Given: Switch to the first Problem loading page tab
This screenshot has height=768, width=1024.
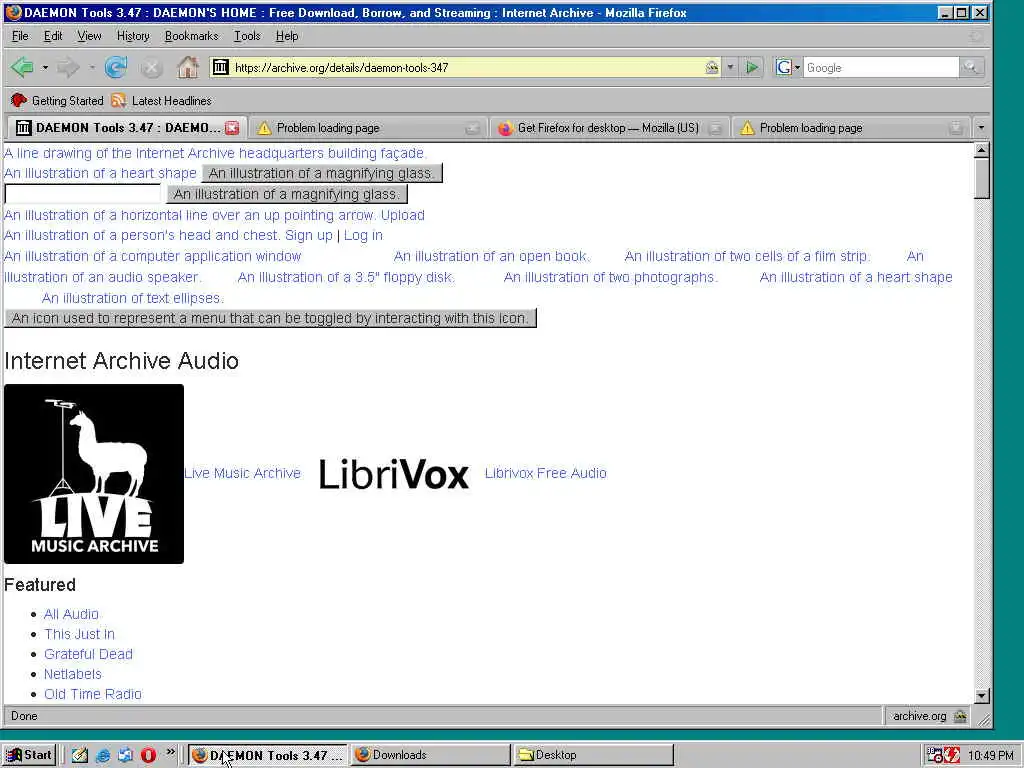Looking at the screenshot, I should point(369,128).
